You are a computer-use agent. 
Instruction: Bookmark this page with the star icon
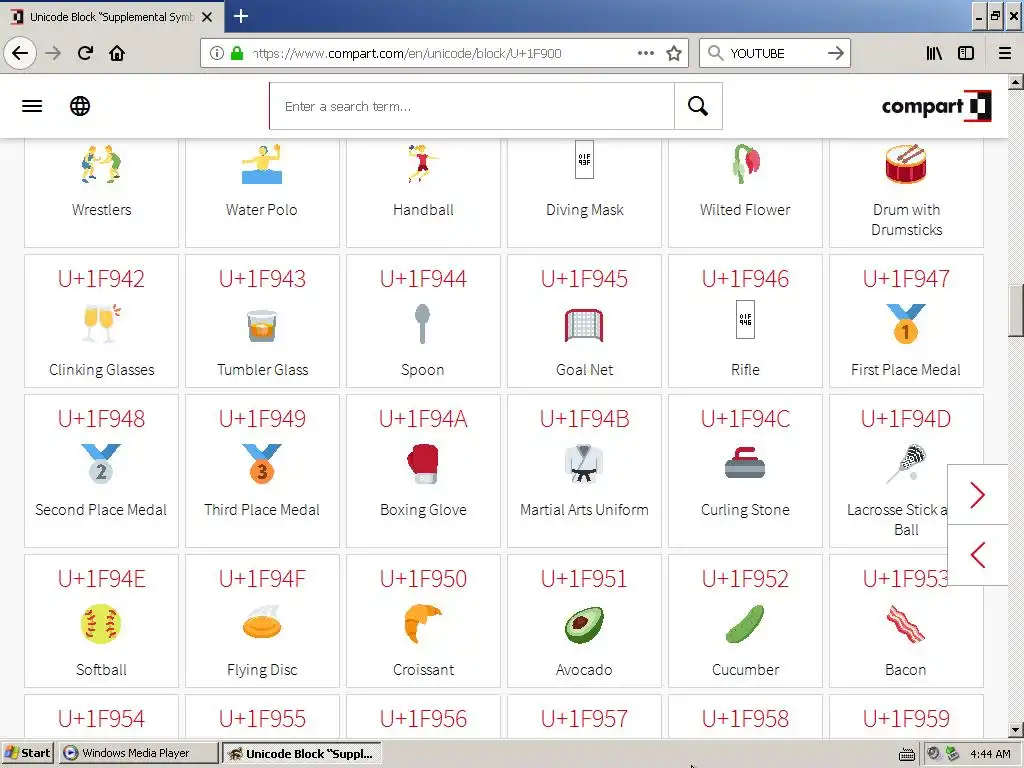[674, 53]
